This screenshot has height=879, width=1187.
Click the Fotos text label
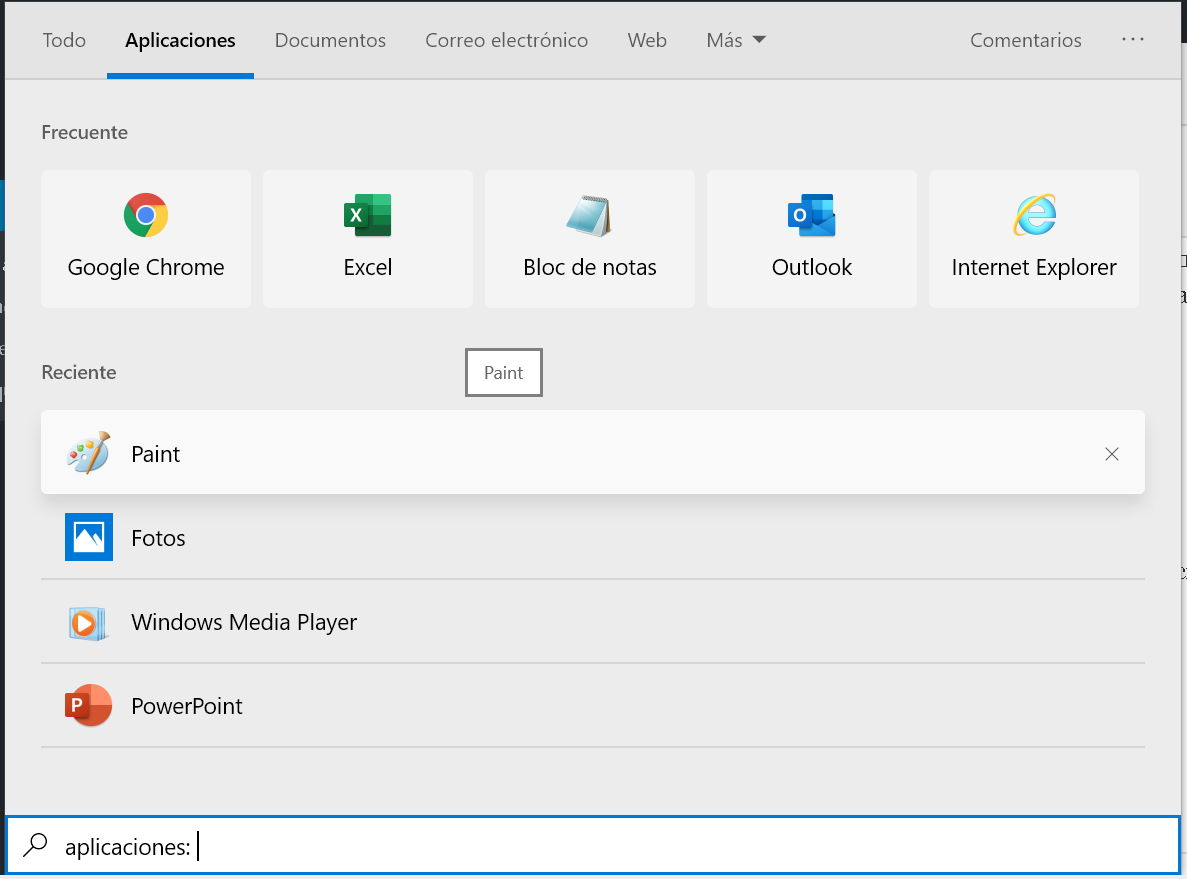158,538
